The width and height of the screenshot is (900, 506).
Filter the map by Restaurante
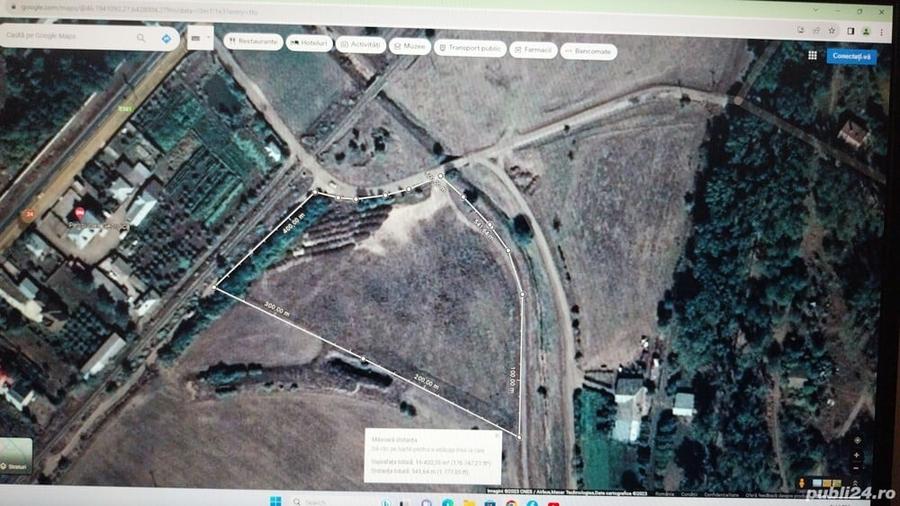253,41
